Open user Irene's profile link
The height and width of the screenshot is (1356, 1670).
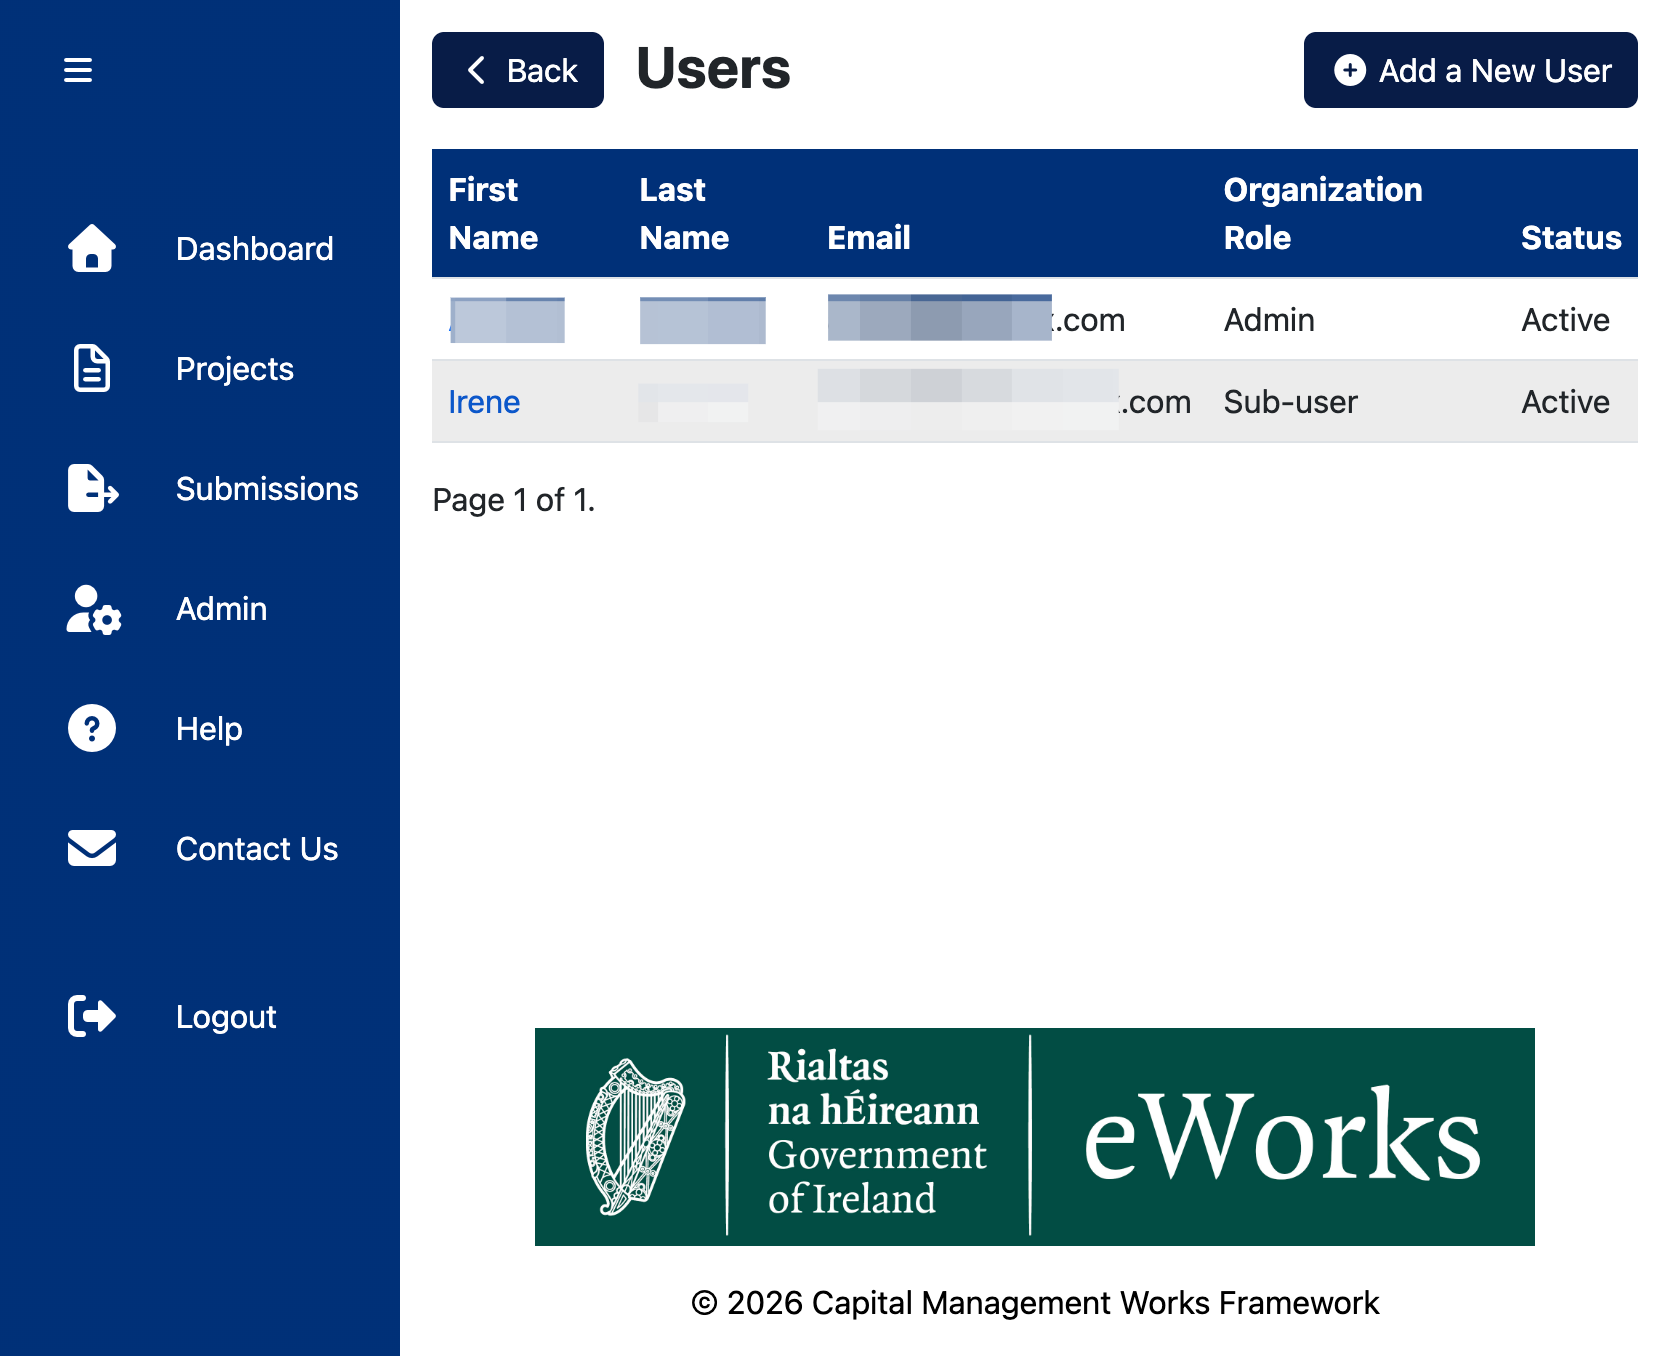point(484,402)
